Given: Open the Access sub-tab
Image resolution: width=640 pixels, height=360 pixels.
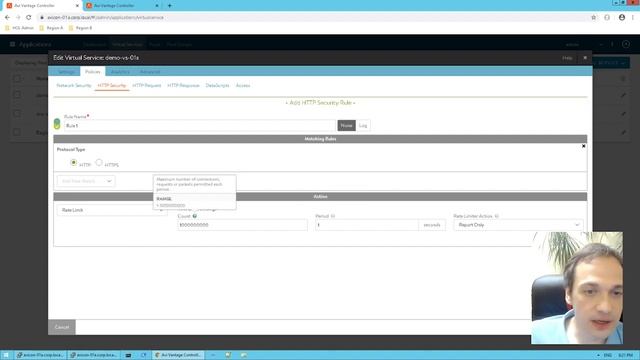Looking at the screenshot, I should [x=243, y=85].
